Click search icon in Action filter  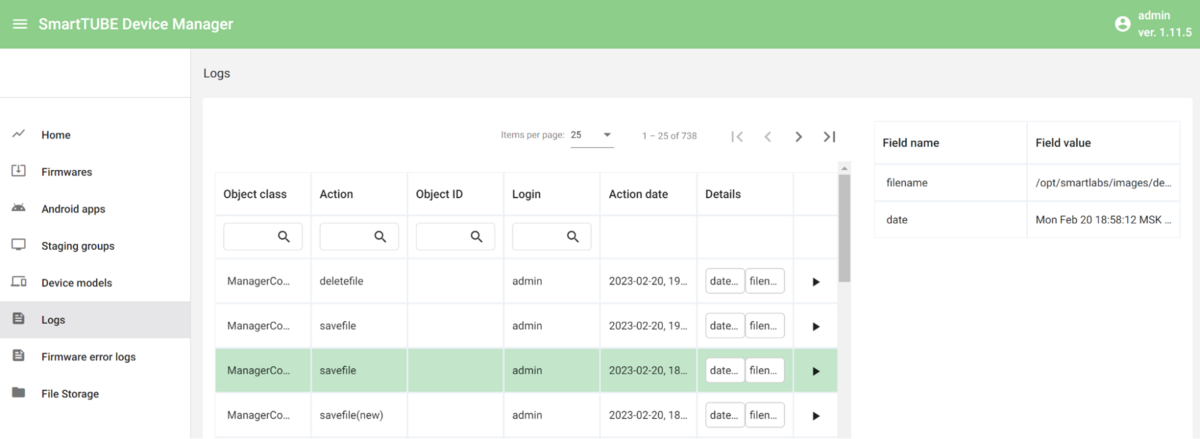(380, 236)
